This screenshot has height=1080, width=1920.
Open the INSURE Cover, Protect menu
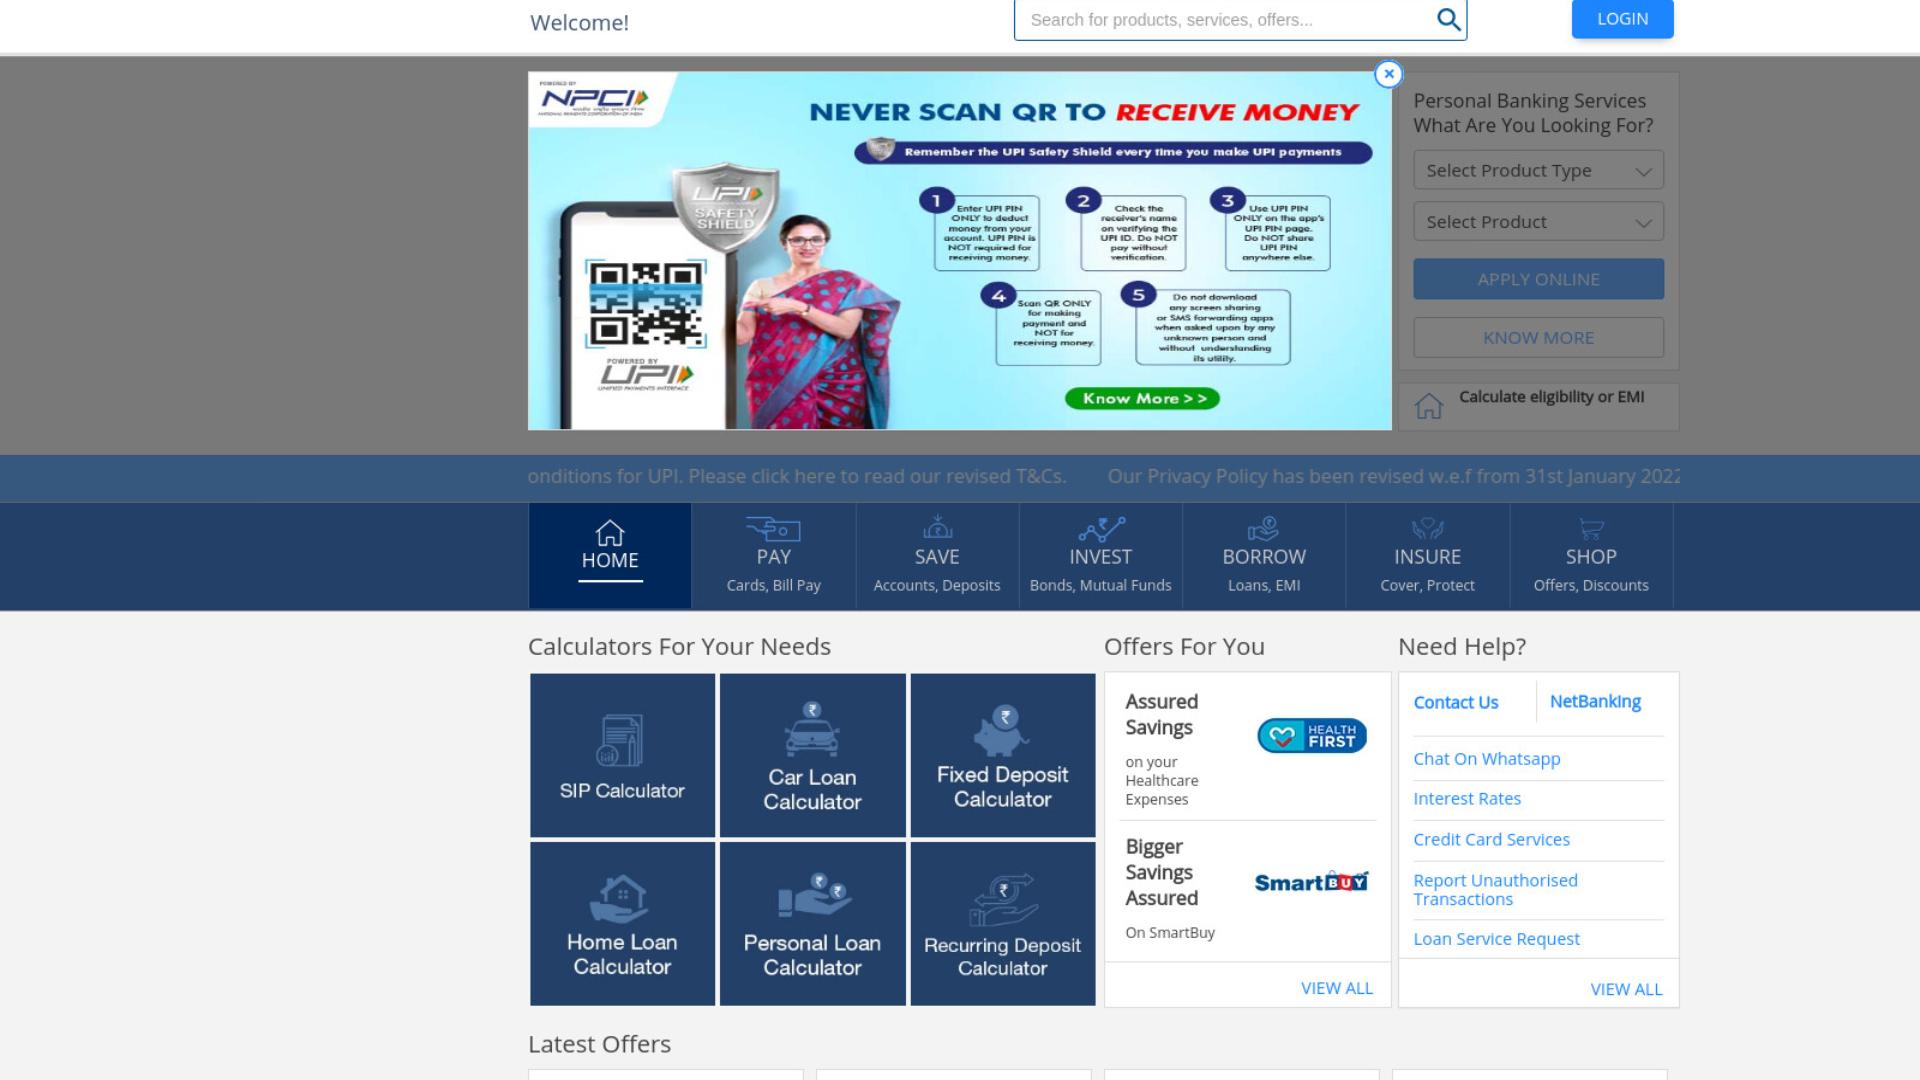coord(1428,556)
